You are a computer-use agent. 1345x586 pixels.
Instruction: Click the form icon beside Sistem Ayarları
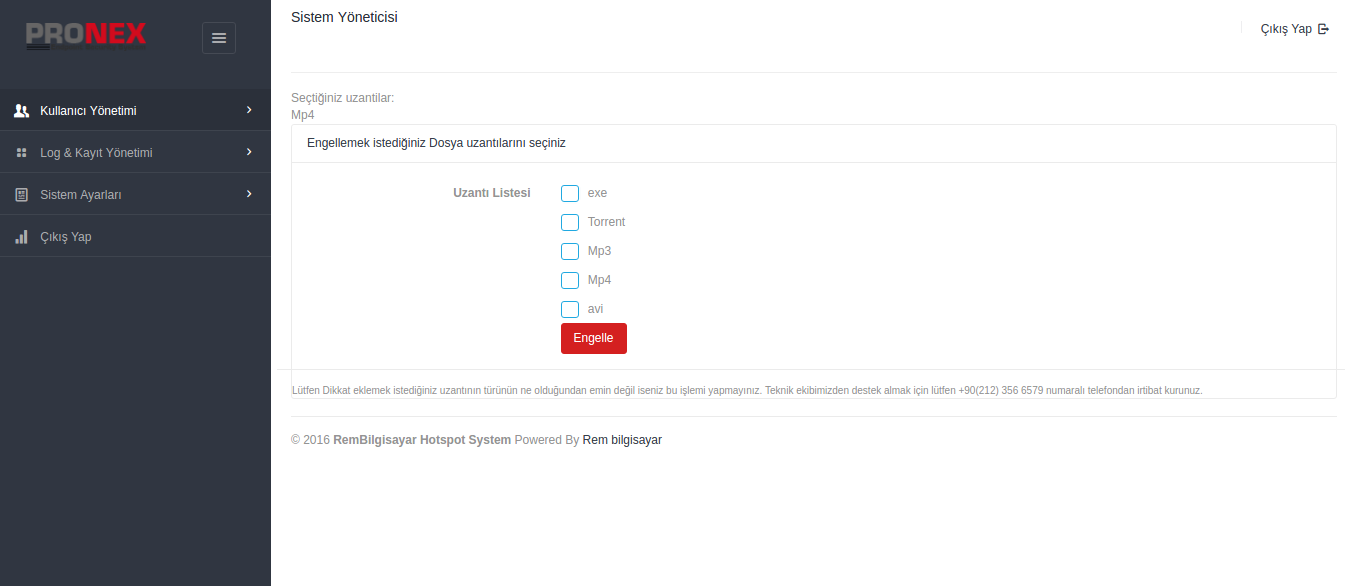[21, 195]
